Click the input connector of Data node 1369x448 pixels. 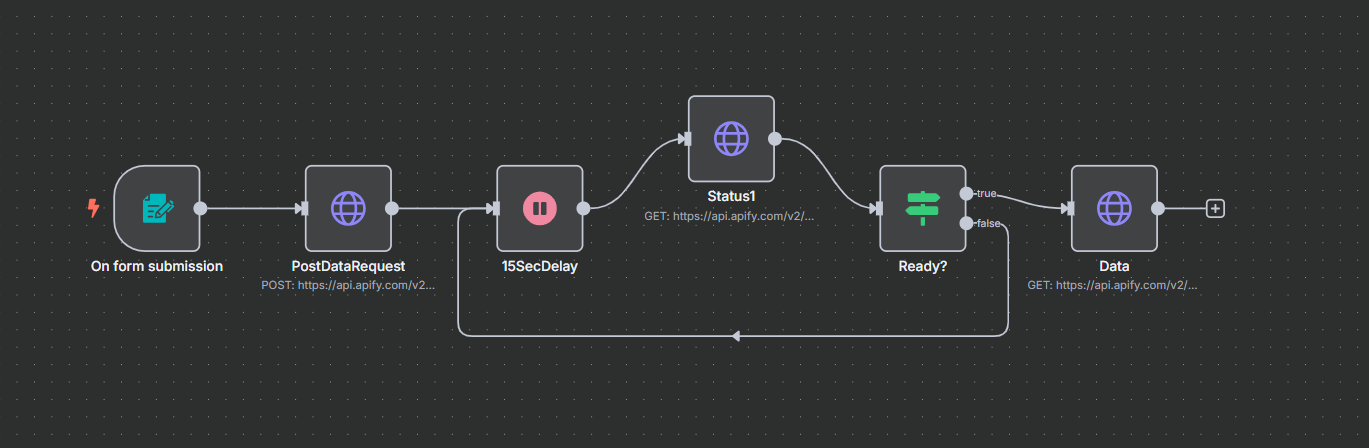(x=1069, y=209)
